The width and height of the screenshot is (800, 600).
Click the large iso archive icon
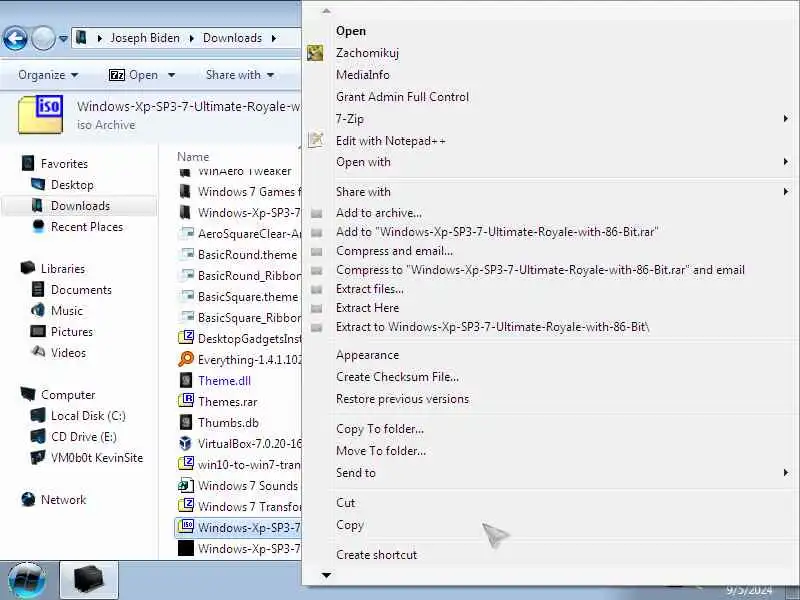41,114
